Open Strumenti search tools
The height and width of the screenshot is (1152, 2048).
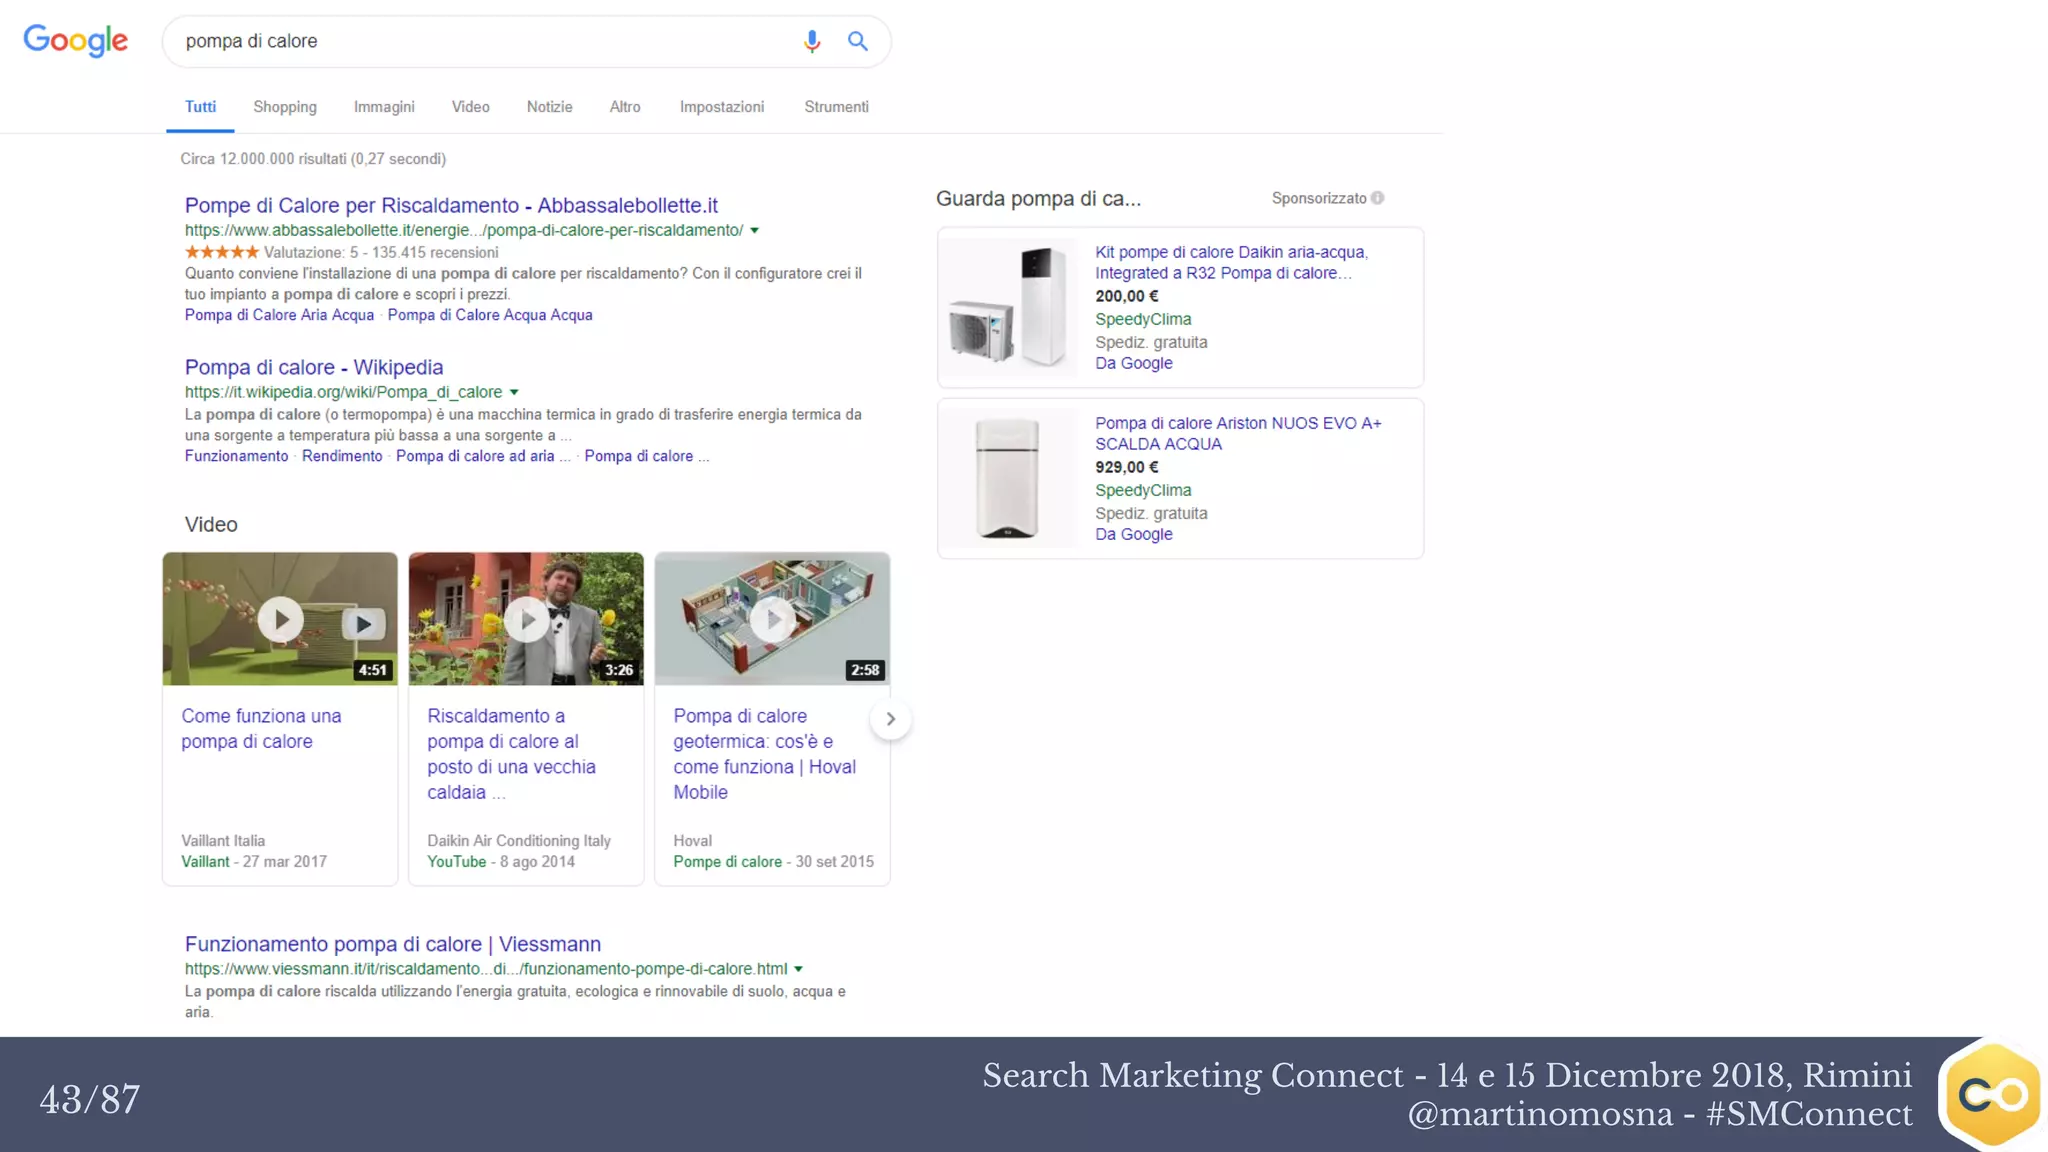(836, 107)
